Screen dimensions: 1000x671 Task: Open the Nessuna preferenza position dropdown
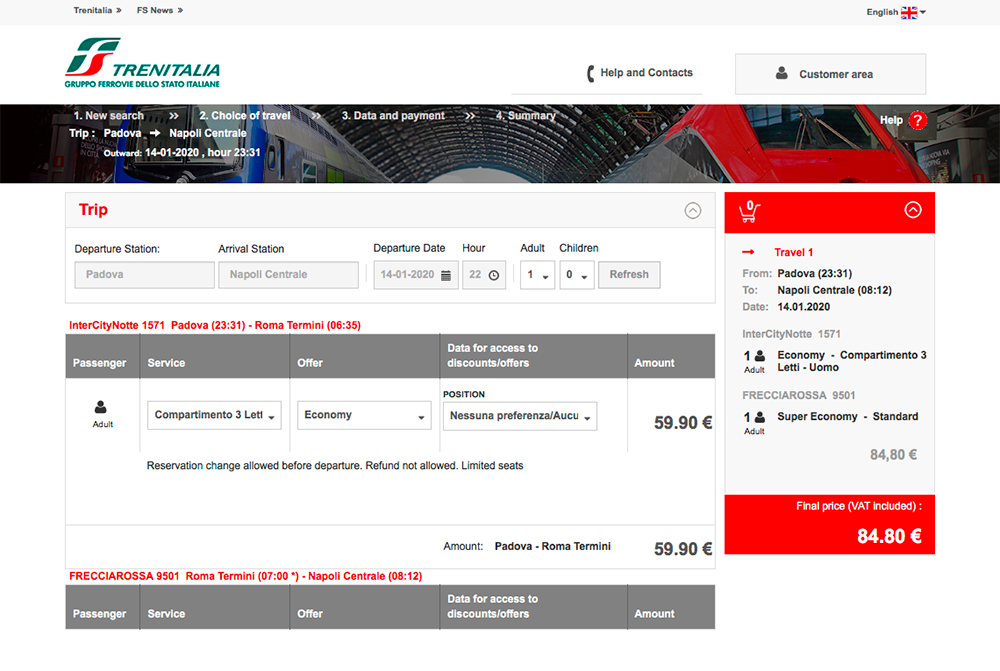click(x=520, y=416)
